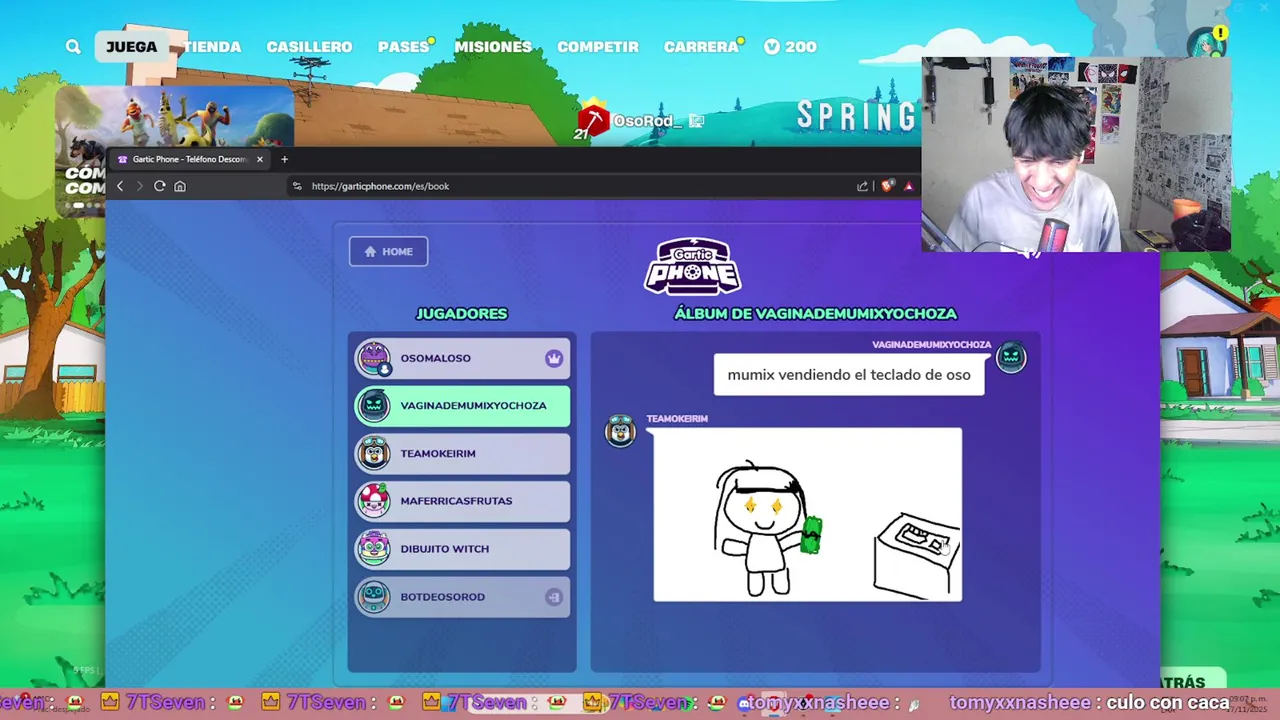Open the JUEGA tab in Fortnite
Screen dimensions: 1280x720
pos(132,47)
